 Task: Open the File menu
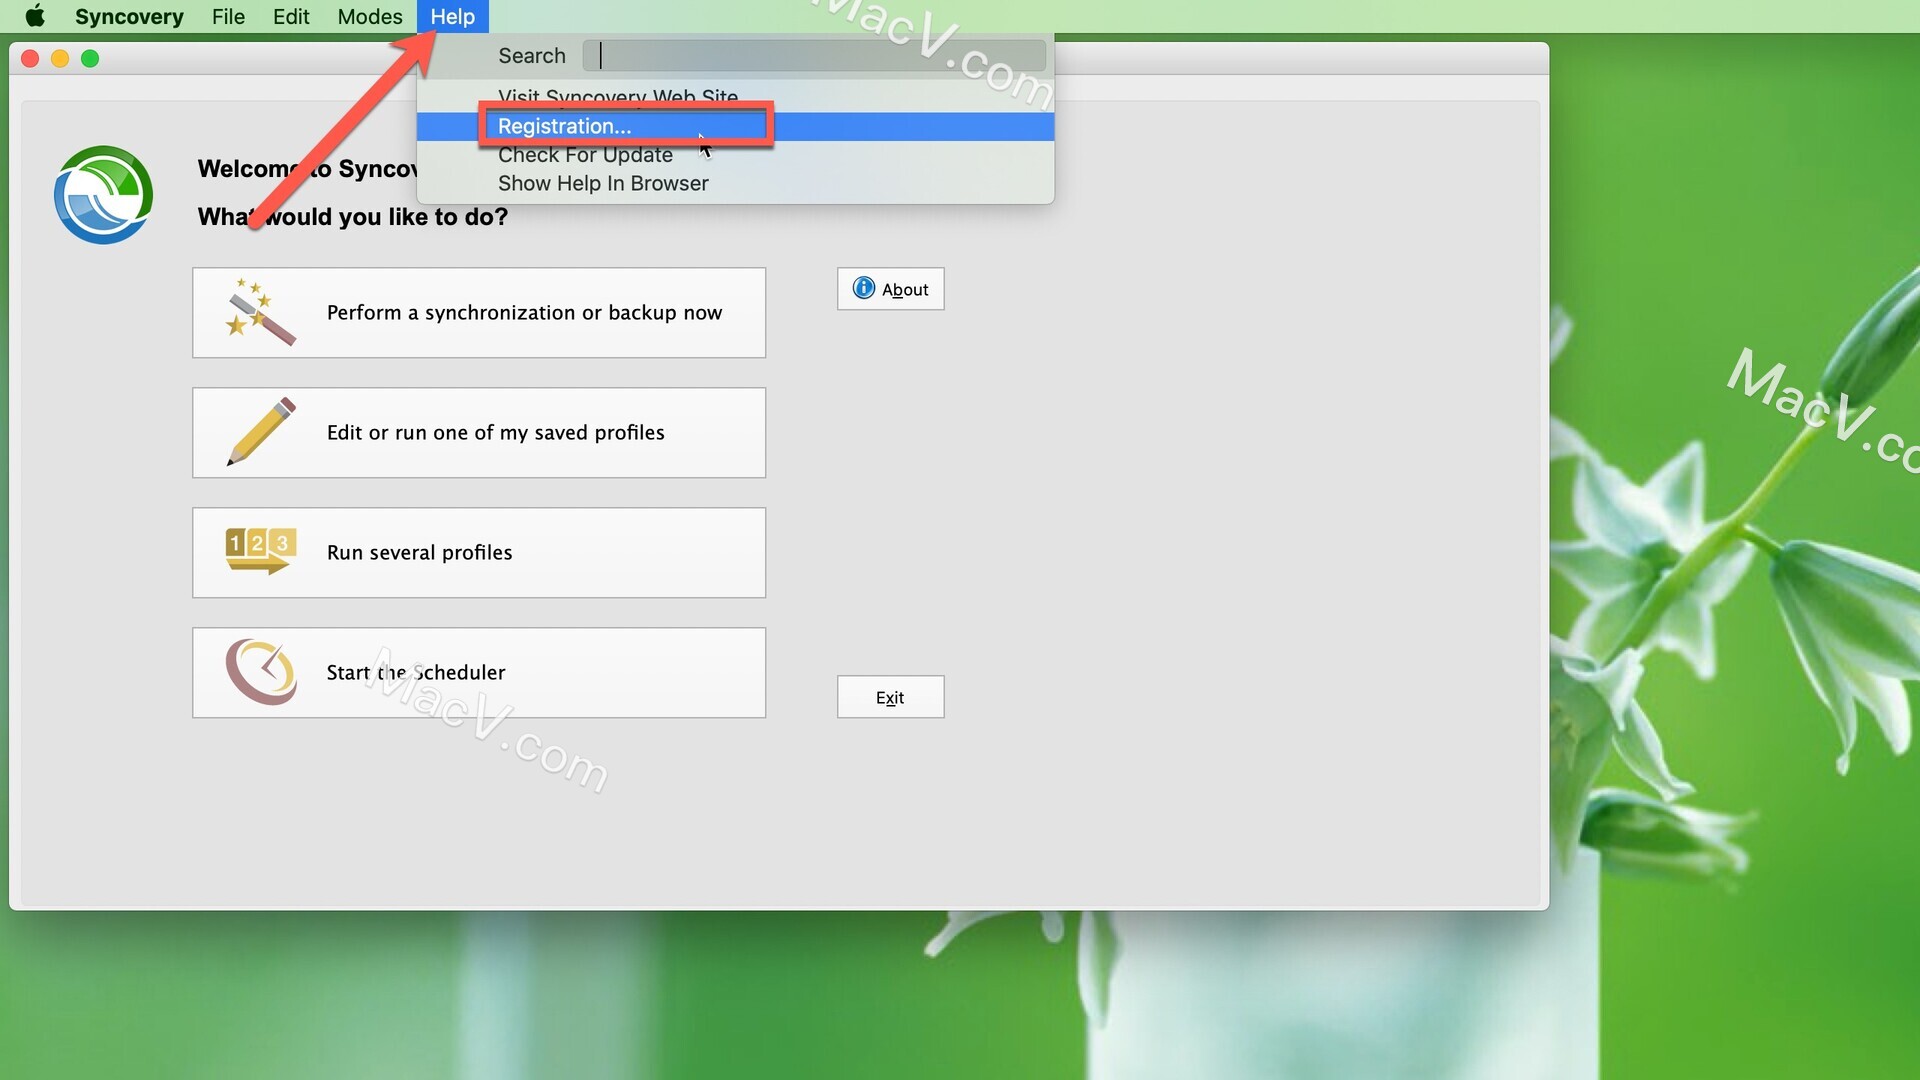(x=228, y=16)
